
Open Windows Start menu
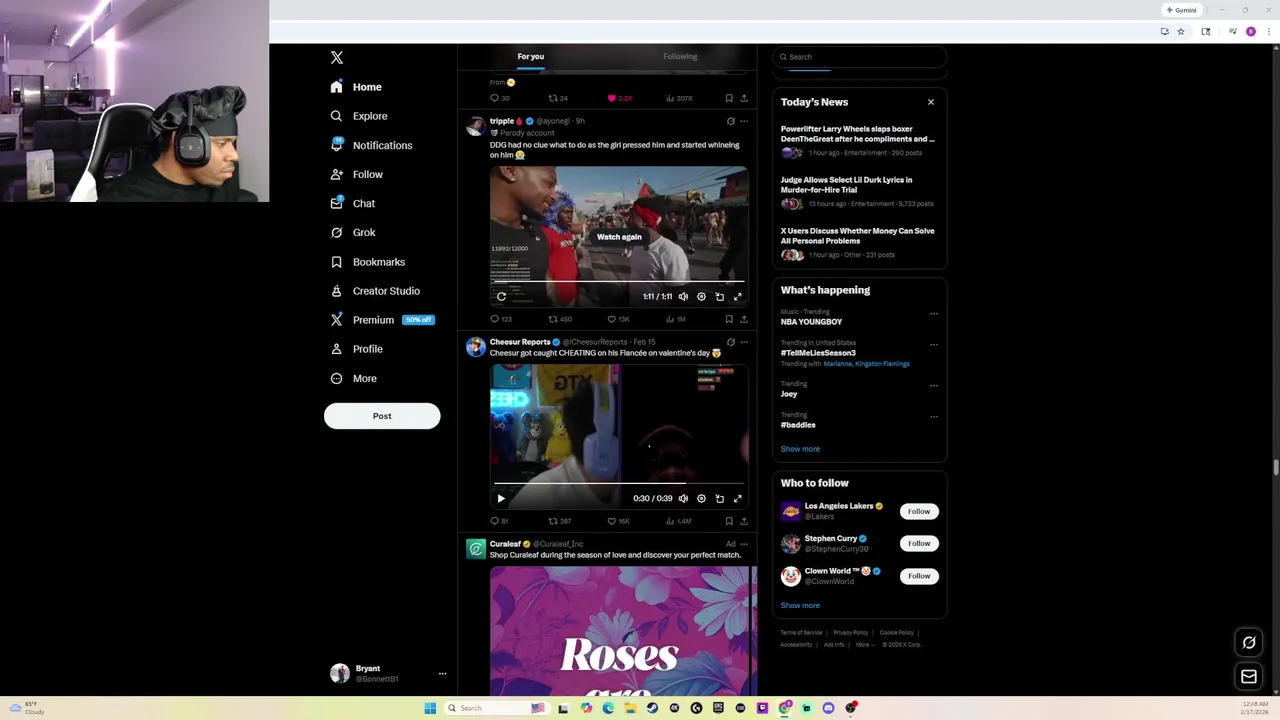click(430, 708)
